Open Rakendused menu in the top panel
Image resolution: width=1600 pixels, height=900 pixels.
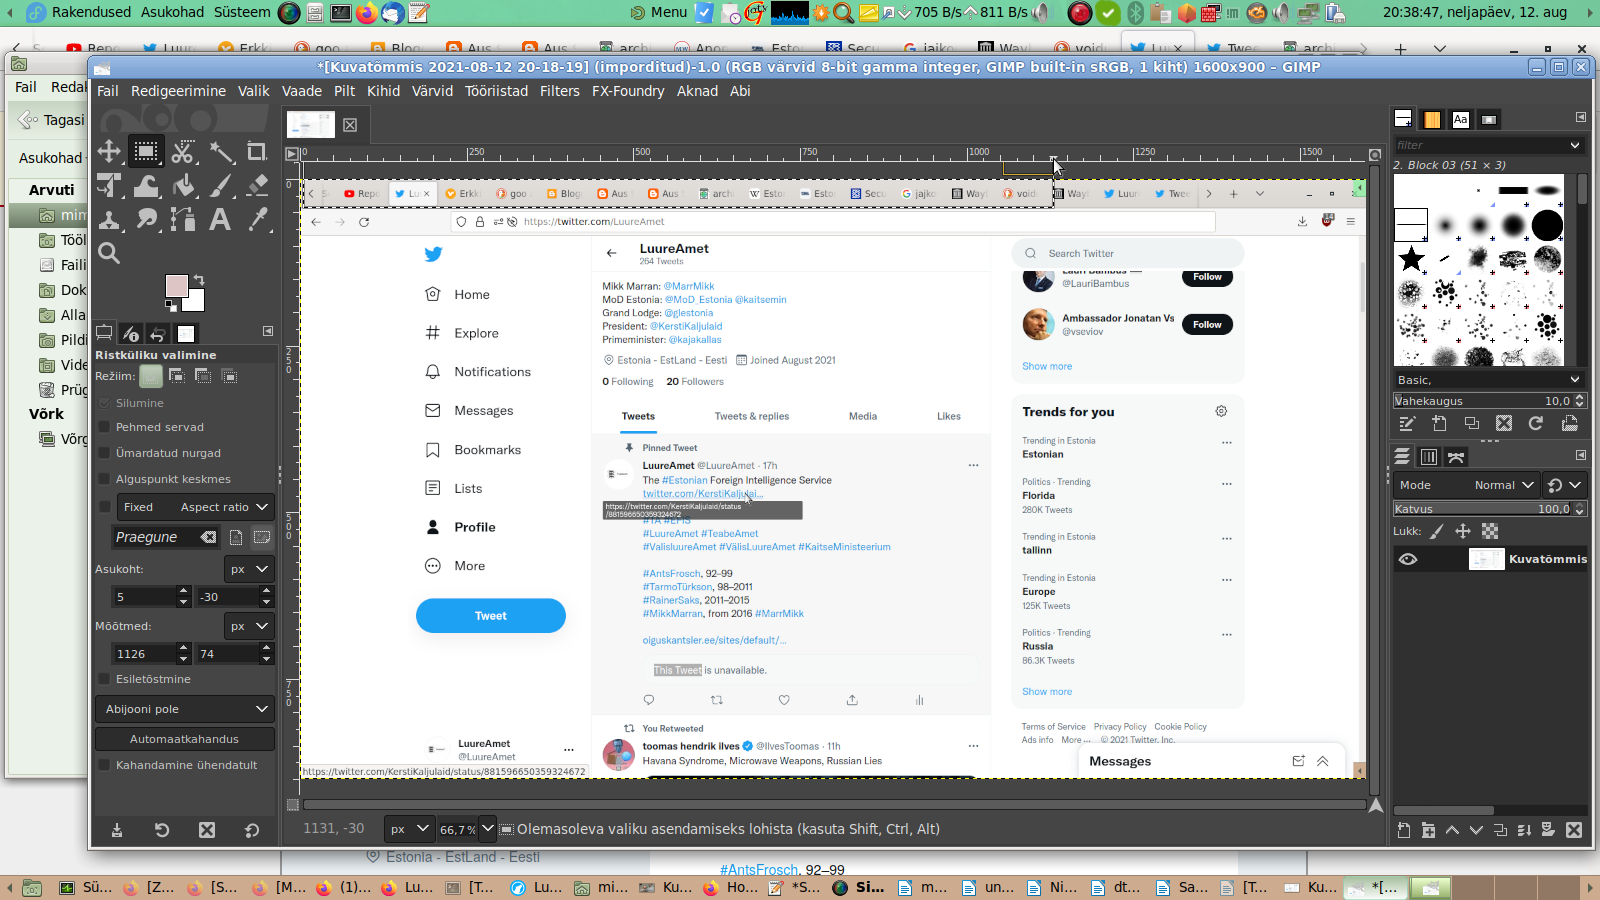(x=91, y=12)
